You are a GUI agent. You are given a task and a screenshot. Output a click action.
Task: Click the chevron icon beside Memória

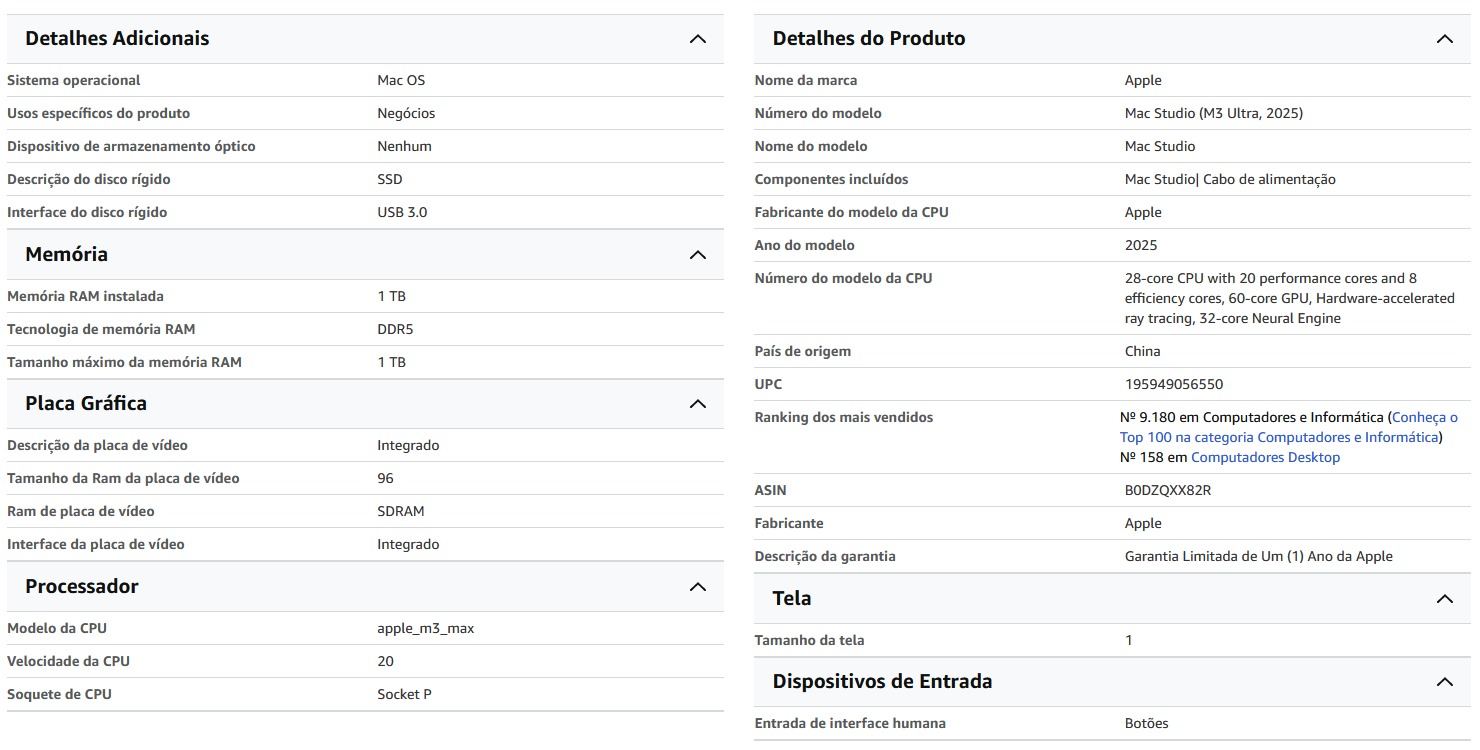698,255
